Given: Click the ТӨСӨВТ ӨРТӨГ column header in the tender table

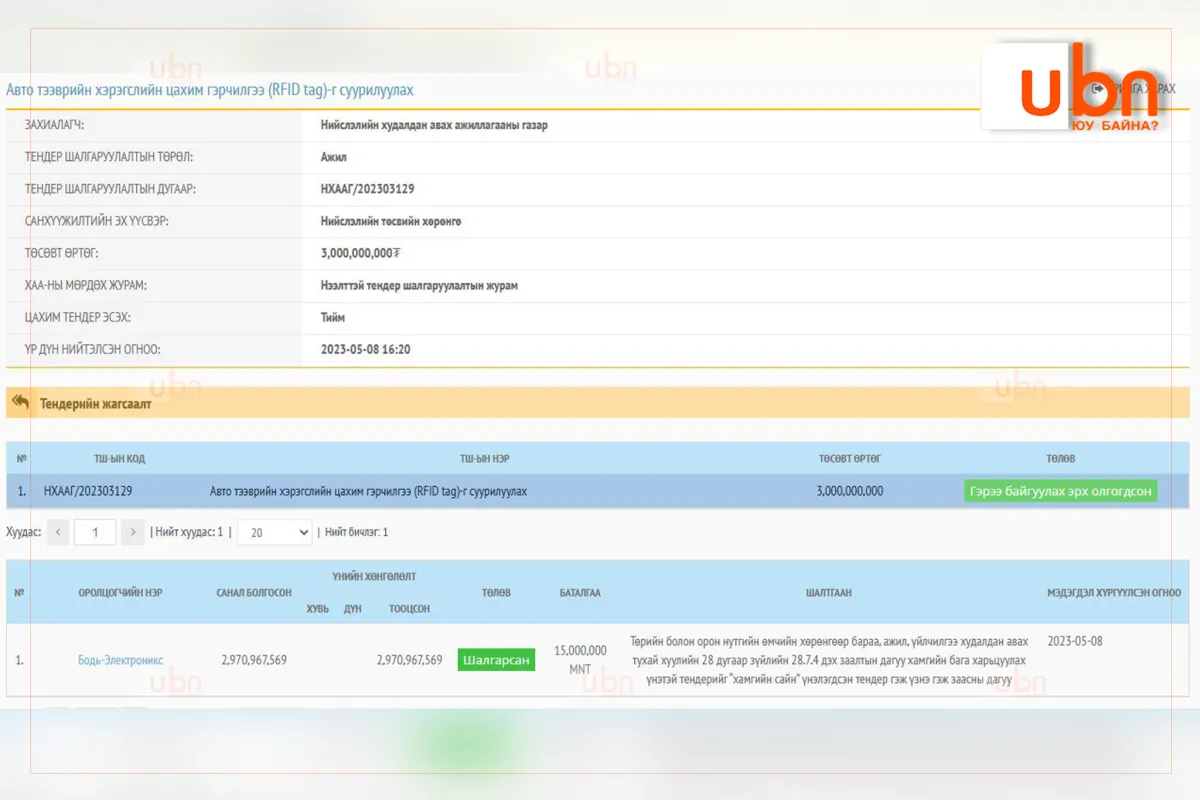Looking at the screenshot, I should pyautogui.click(x=849, y=458).
